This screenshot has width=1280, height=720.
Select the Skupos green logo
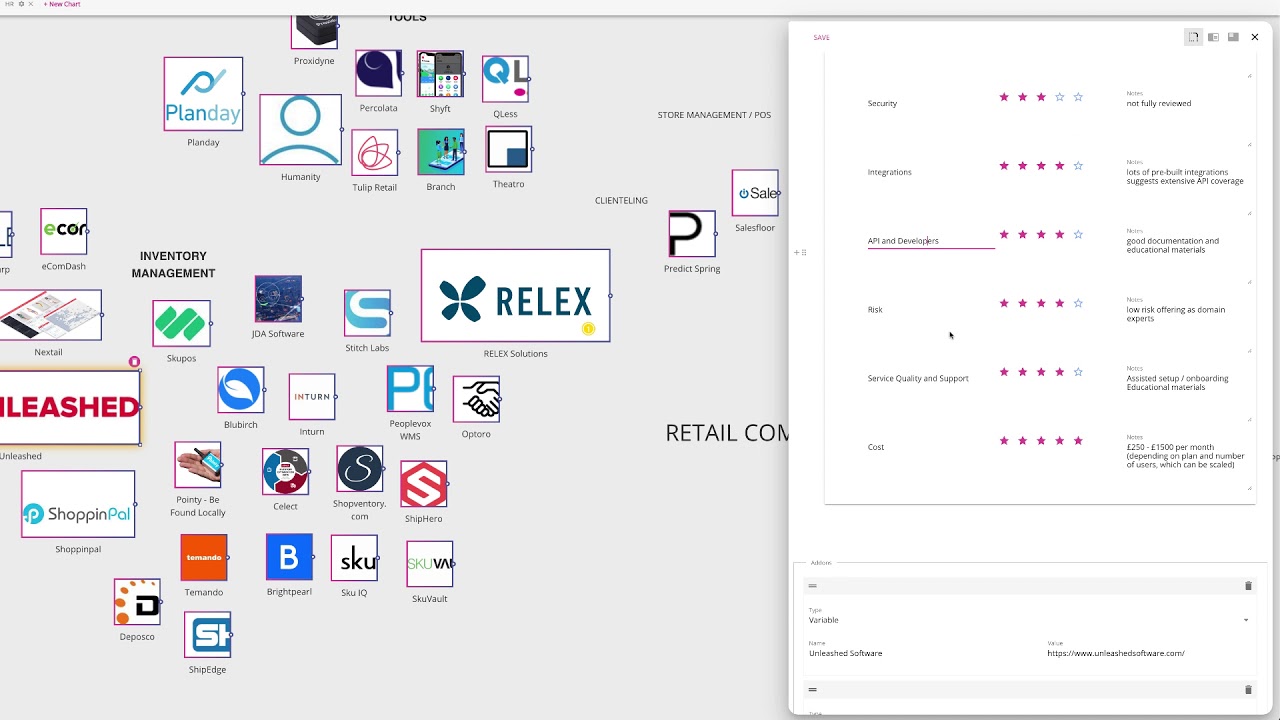pos(181,324)
